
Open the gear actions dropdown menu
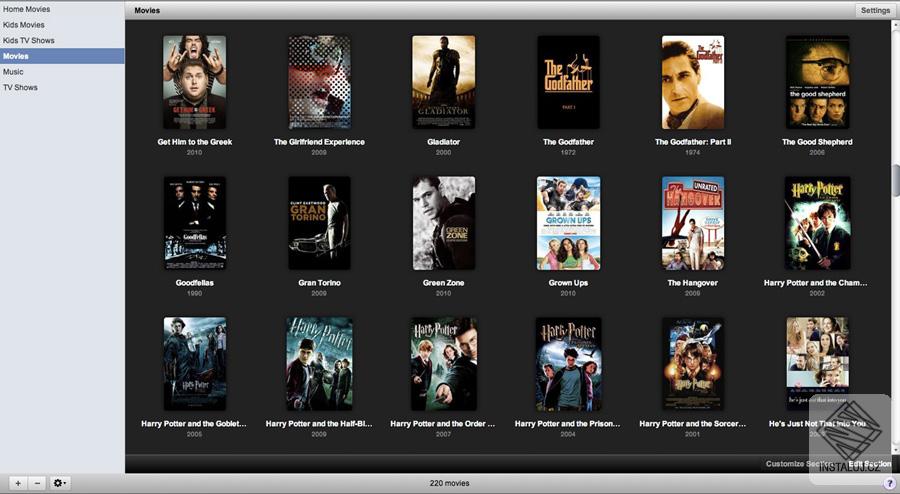[60, 483]
